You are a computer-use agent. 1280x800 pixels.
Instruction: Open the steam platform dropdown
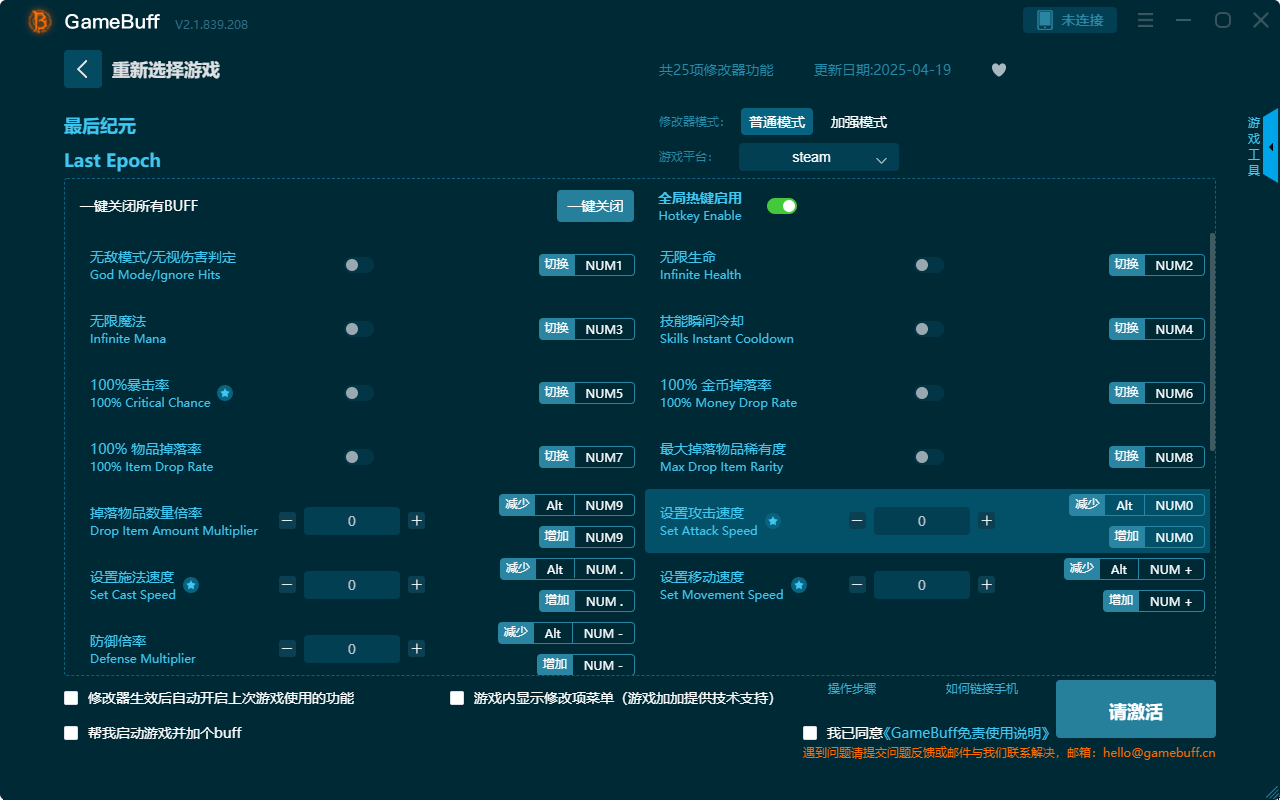pyautogui.click(x=819, y=157)
